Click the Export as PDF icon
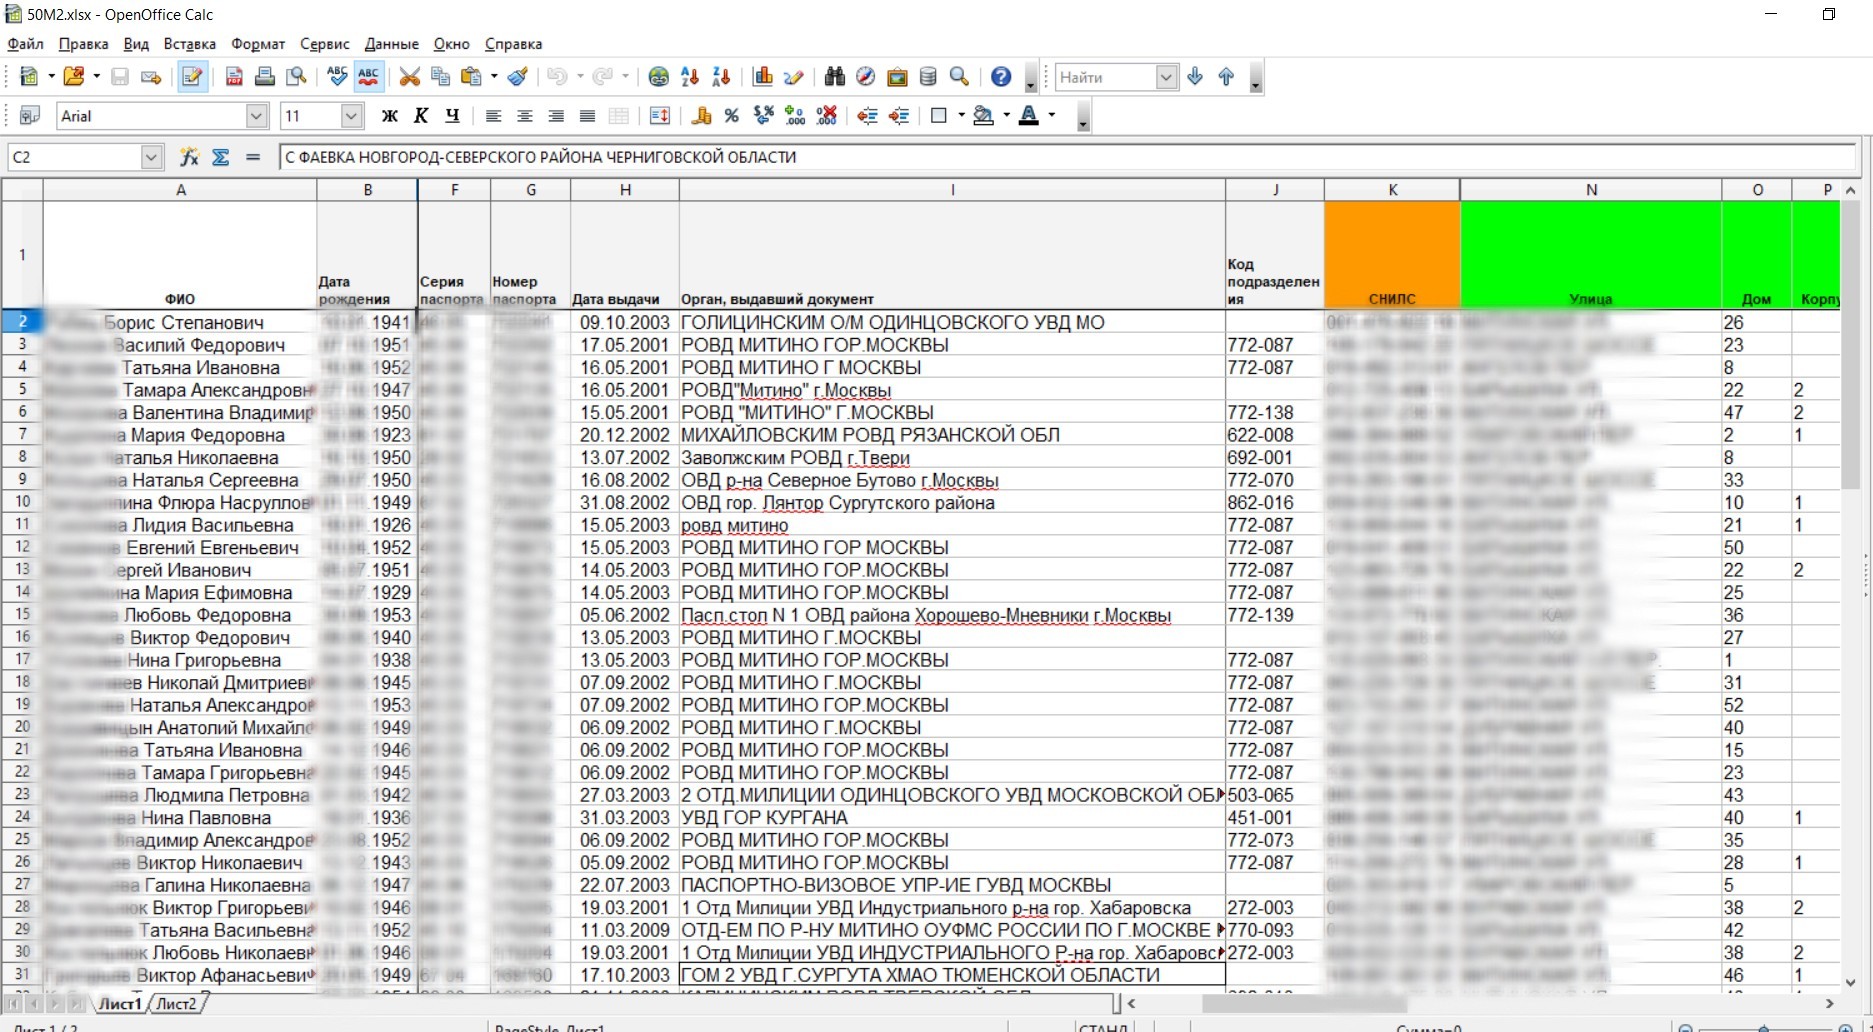 [234, 77]
